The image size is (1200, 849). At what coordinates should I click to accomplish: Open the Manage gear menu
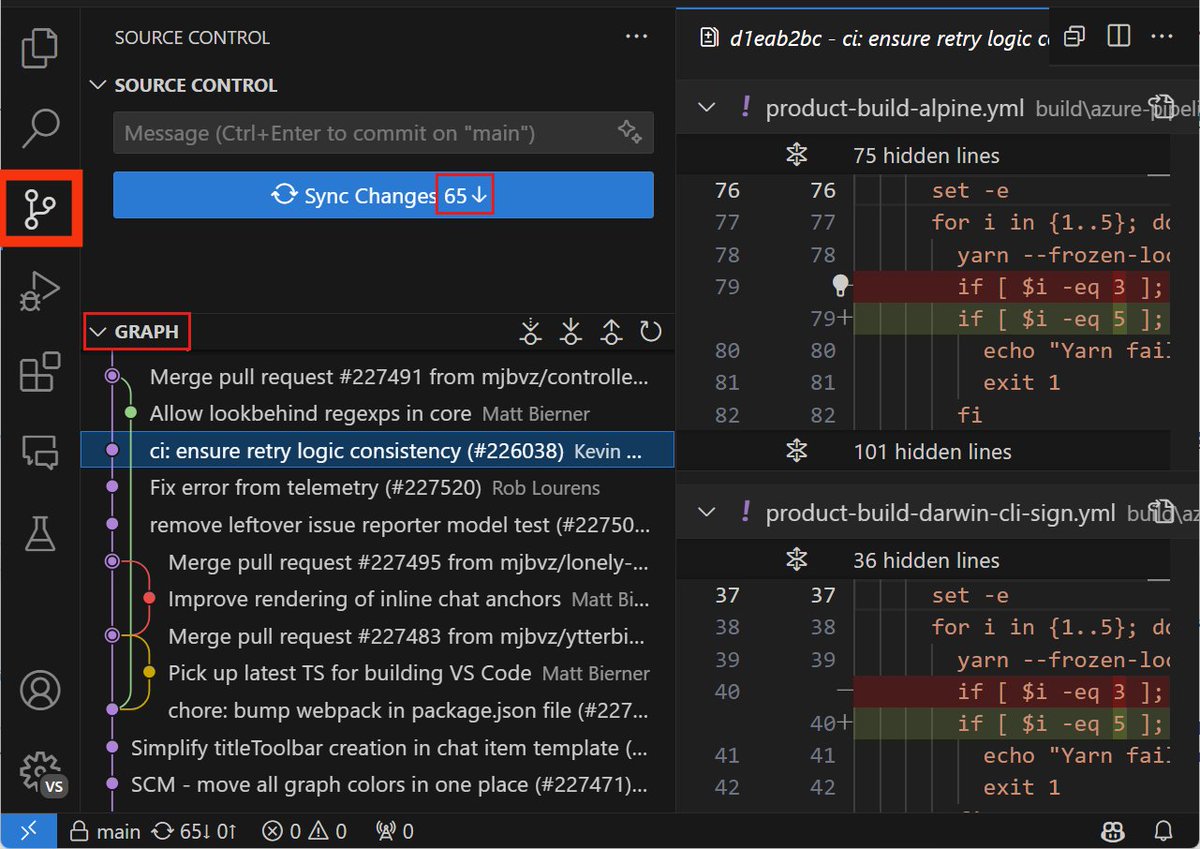(40, 773)
